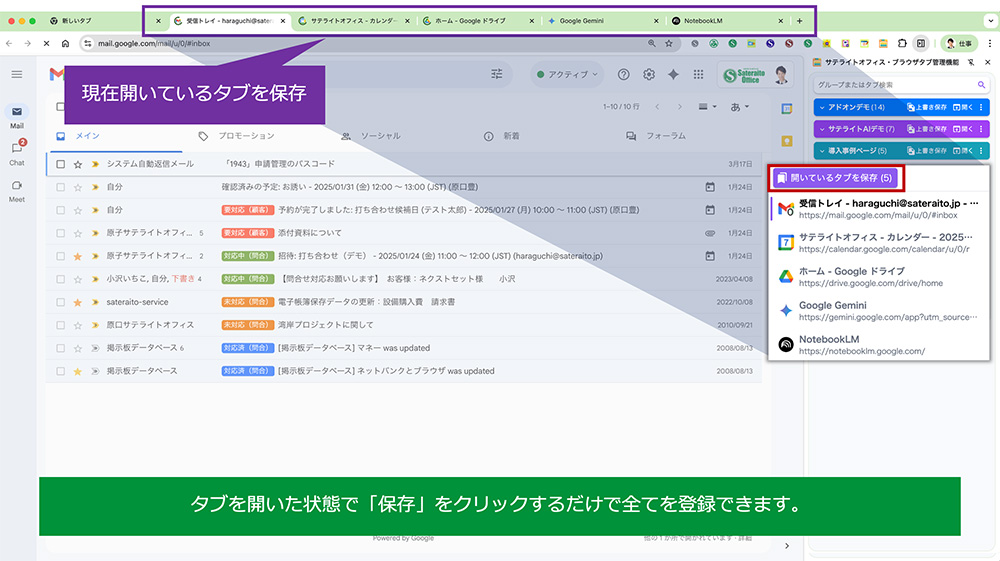The height and width of the screenshot is (561, 1000).
Task: Stop loading the page
Action: point(46,43)
